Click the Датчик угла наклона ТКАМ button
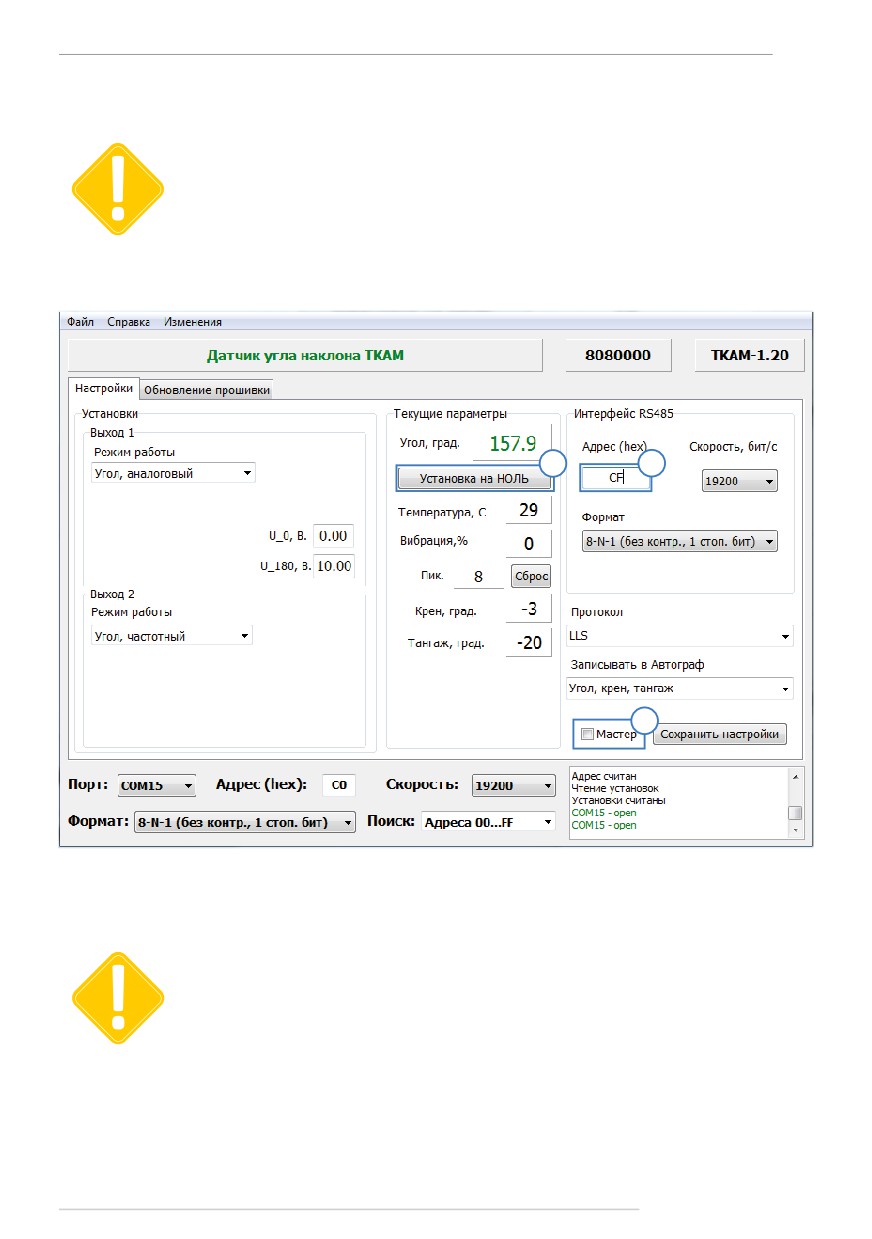 (305, 355)
